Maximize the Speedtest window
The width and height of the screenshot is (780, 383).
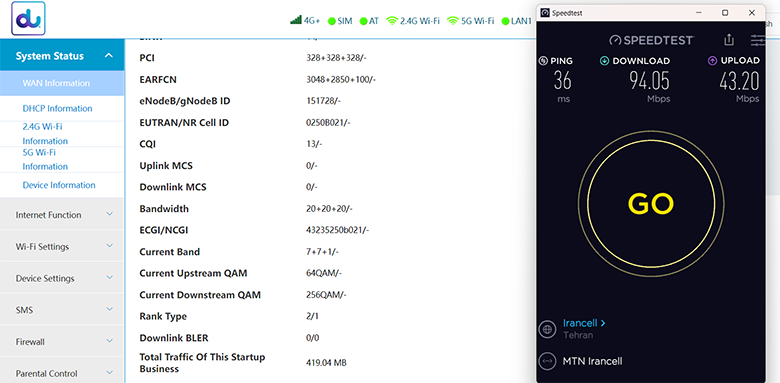(x=725, y=13)
